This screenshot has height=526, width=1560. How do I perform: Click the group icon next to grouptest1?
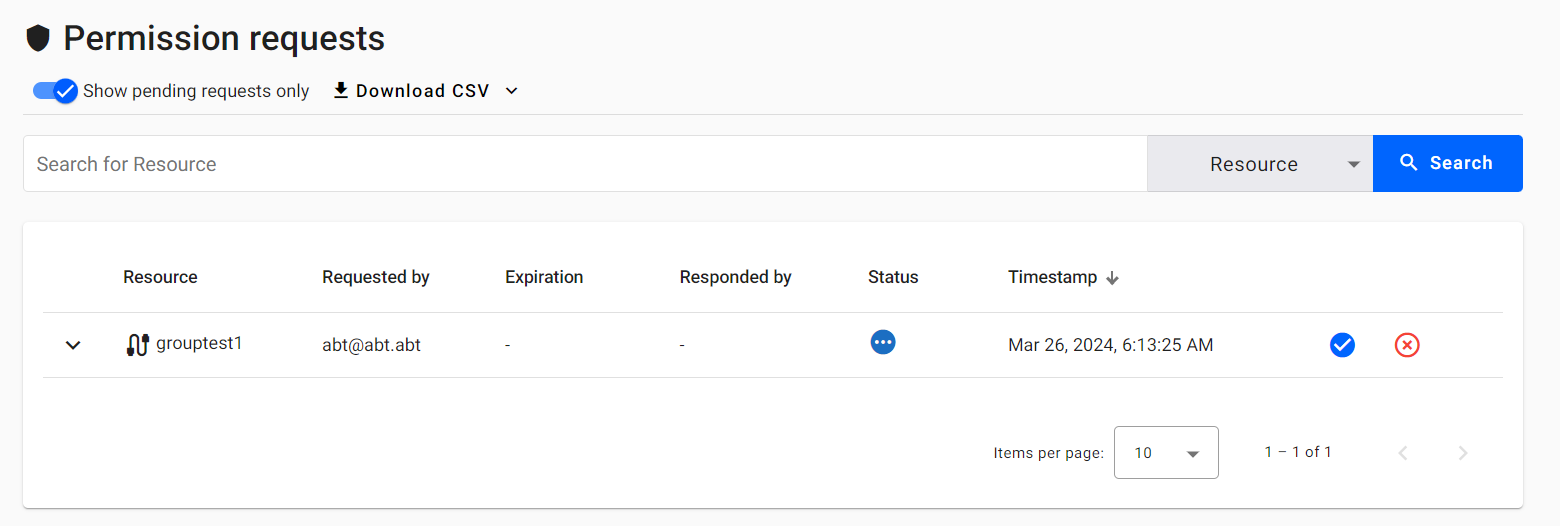pos(138,345)
